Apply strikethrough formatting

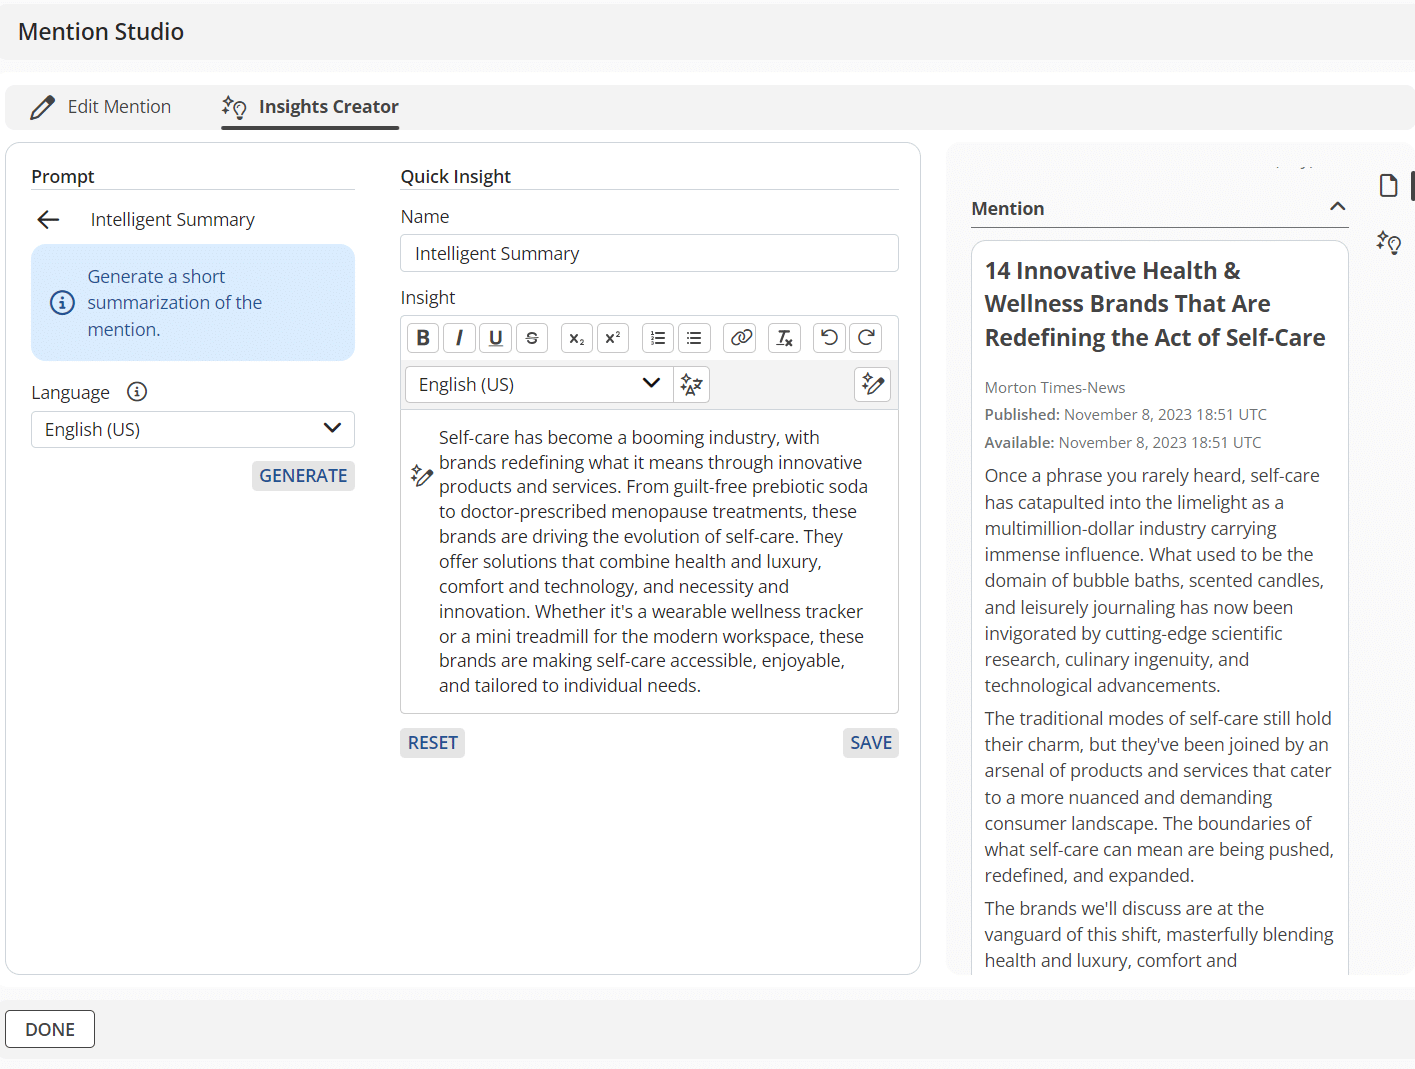point(532,338)
